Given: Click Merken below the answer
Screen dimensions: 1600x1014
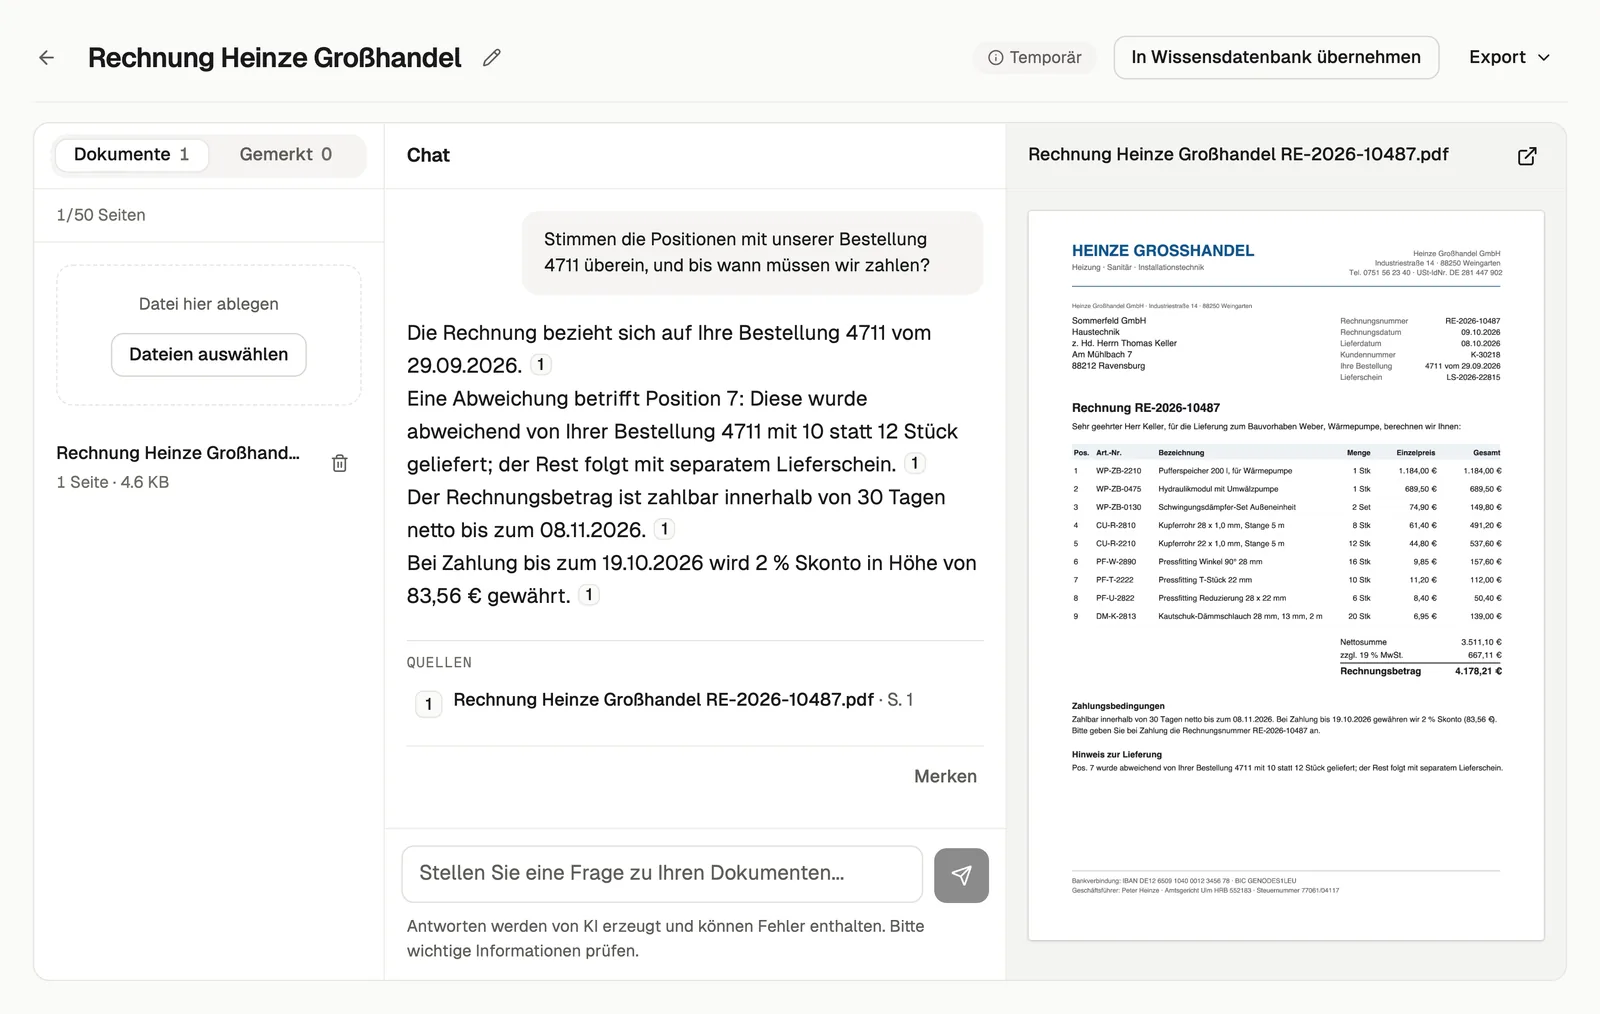Looking at the screenshot, I should tap(945, 776).
